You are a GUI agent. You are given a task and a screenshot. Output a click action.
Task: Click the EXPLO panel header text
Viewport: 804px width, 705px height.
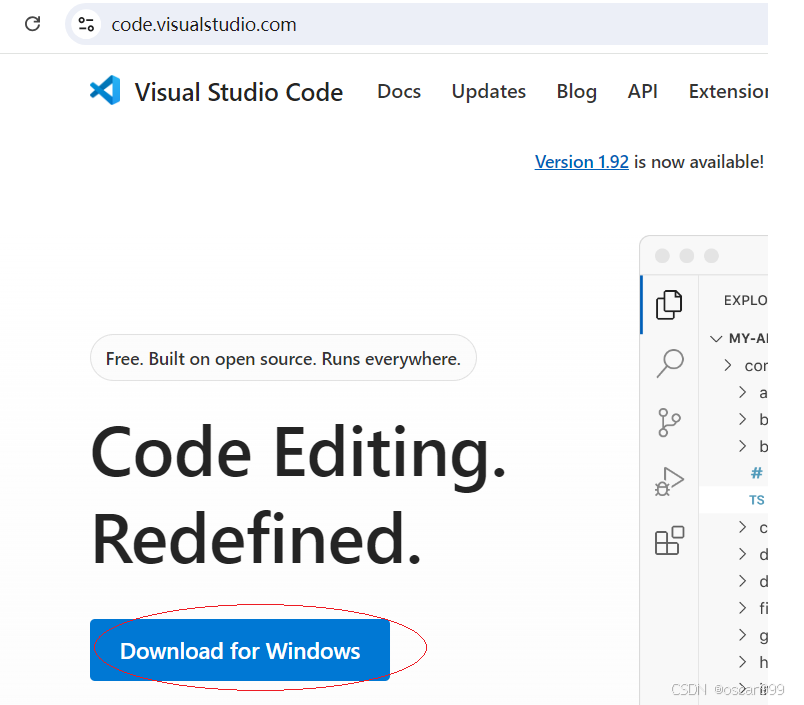[x=746, y=300]
